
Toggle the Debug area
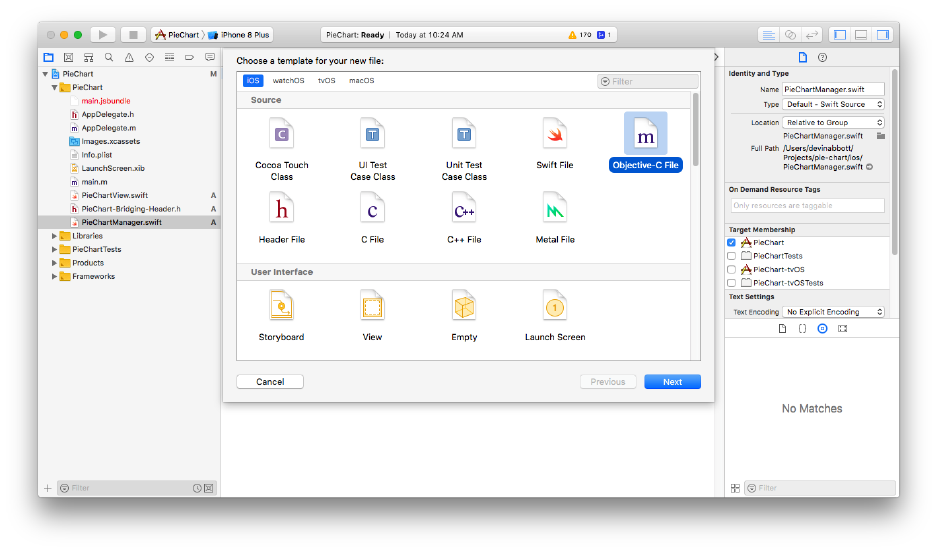point(861,35)
